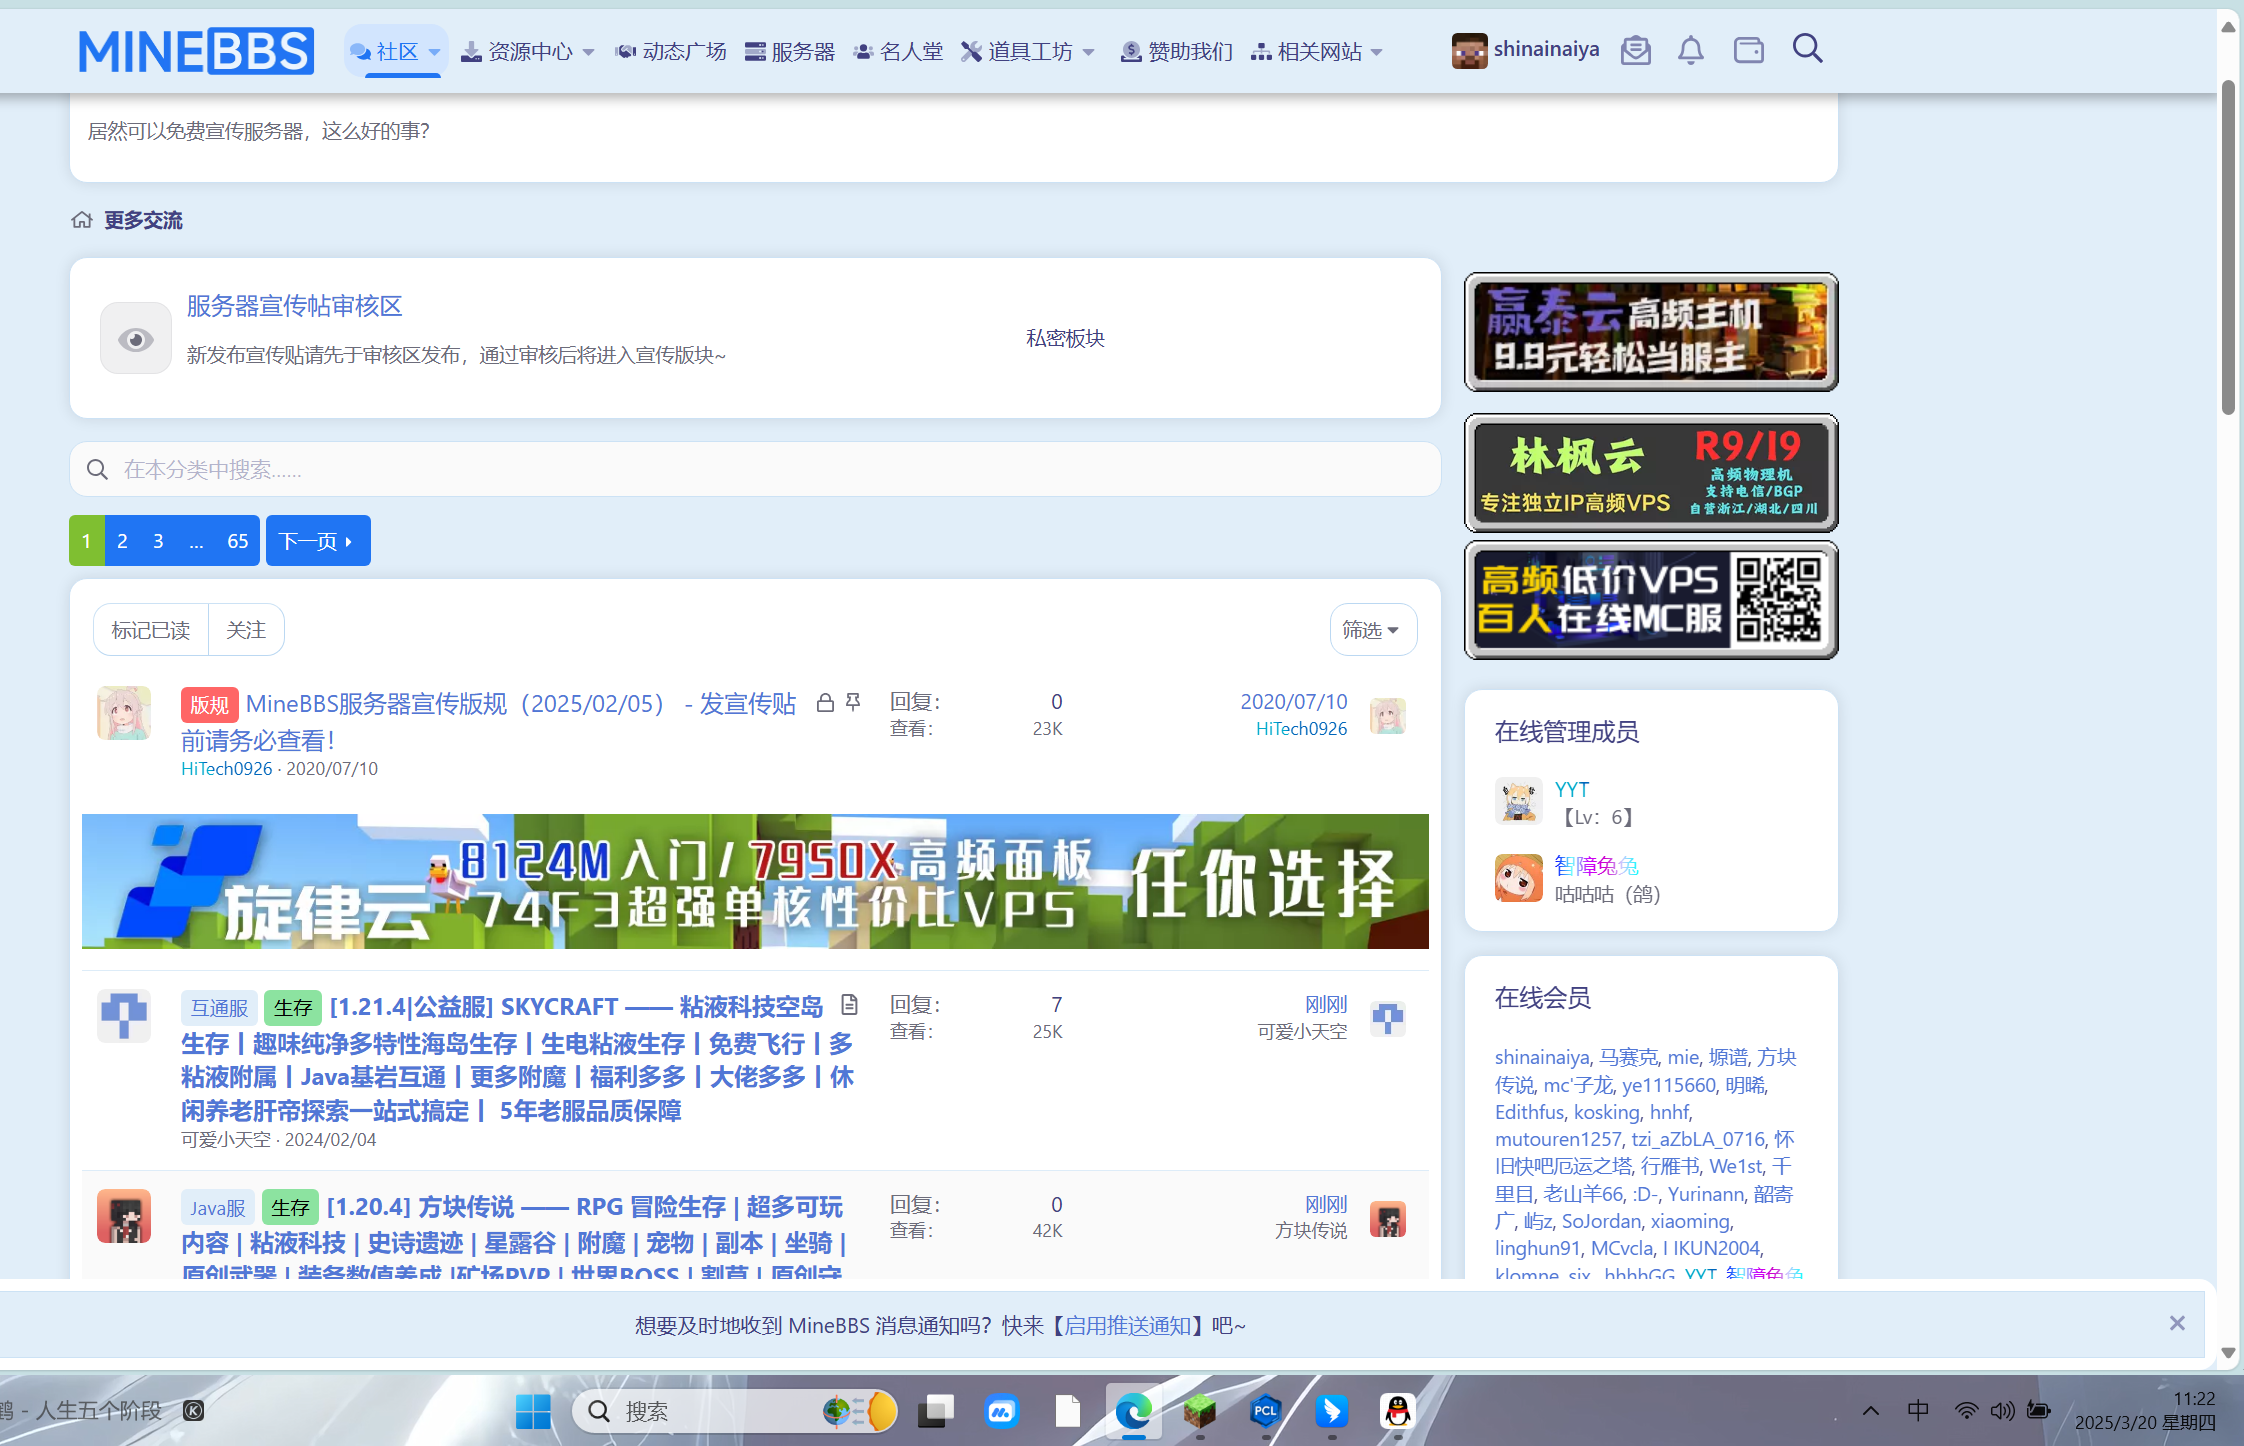Click the 互通服 tag label
The width and height of the screenshot is (2244, 1446).
[x=220, y=1008]
